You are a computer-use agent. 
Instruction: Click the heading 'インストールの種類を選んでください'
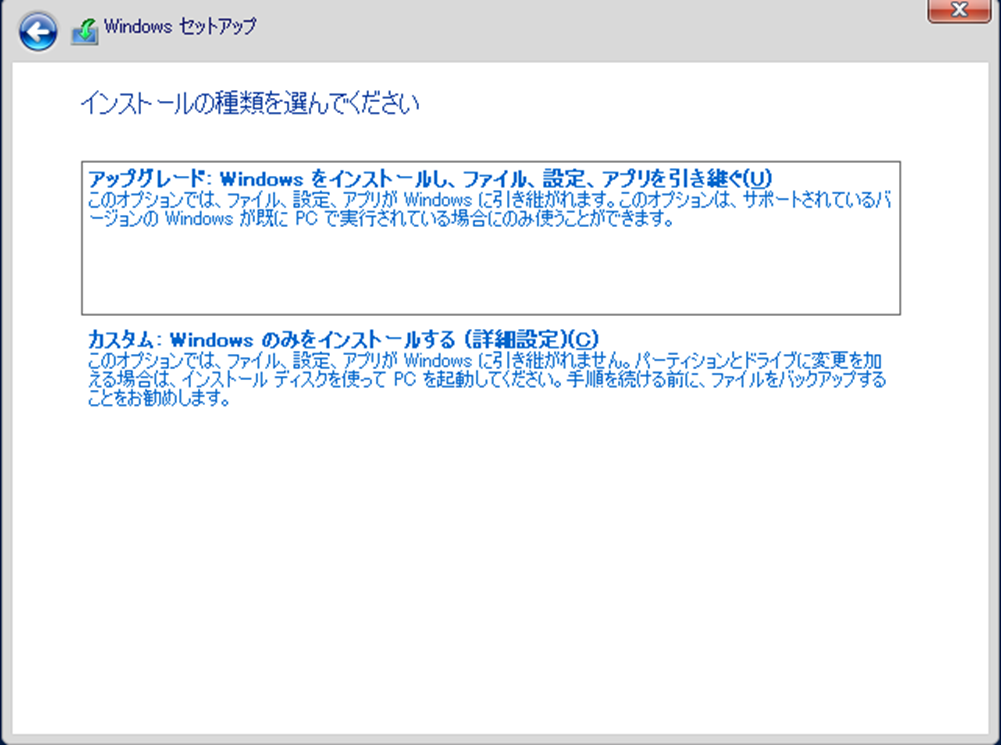(x=248, y=103)
